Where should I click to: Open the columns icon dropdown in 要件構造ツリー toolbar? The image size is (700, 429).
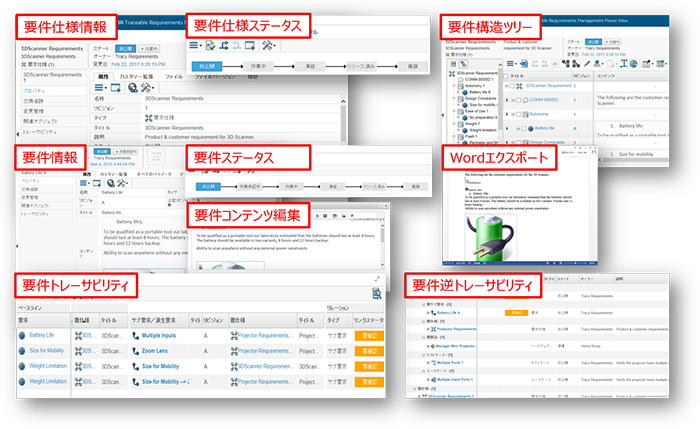coord(662,64)
